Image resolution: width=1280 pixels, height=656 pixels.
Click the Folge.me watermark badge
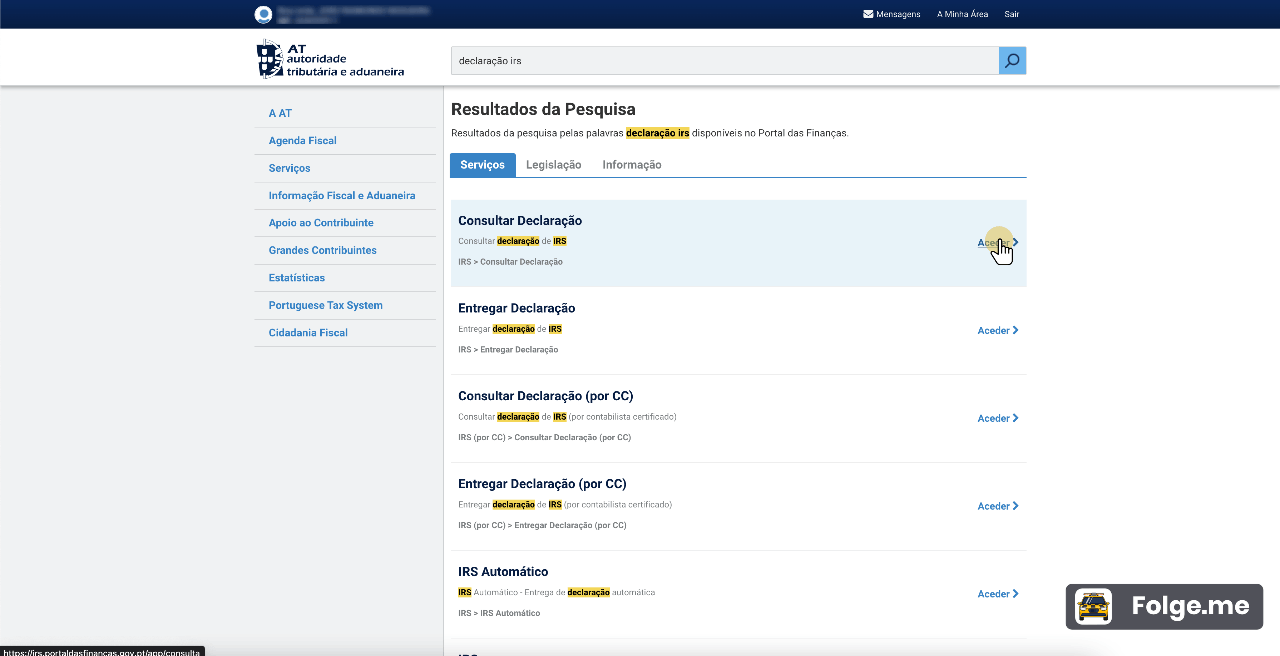click(1164, 606)
